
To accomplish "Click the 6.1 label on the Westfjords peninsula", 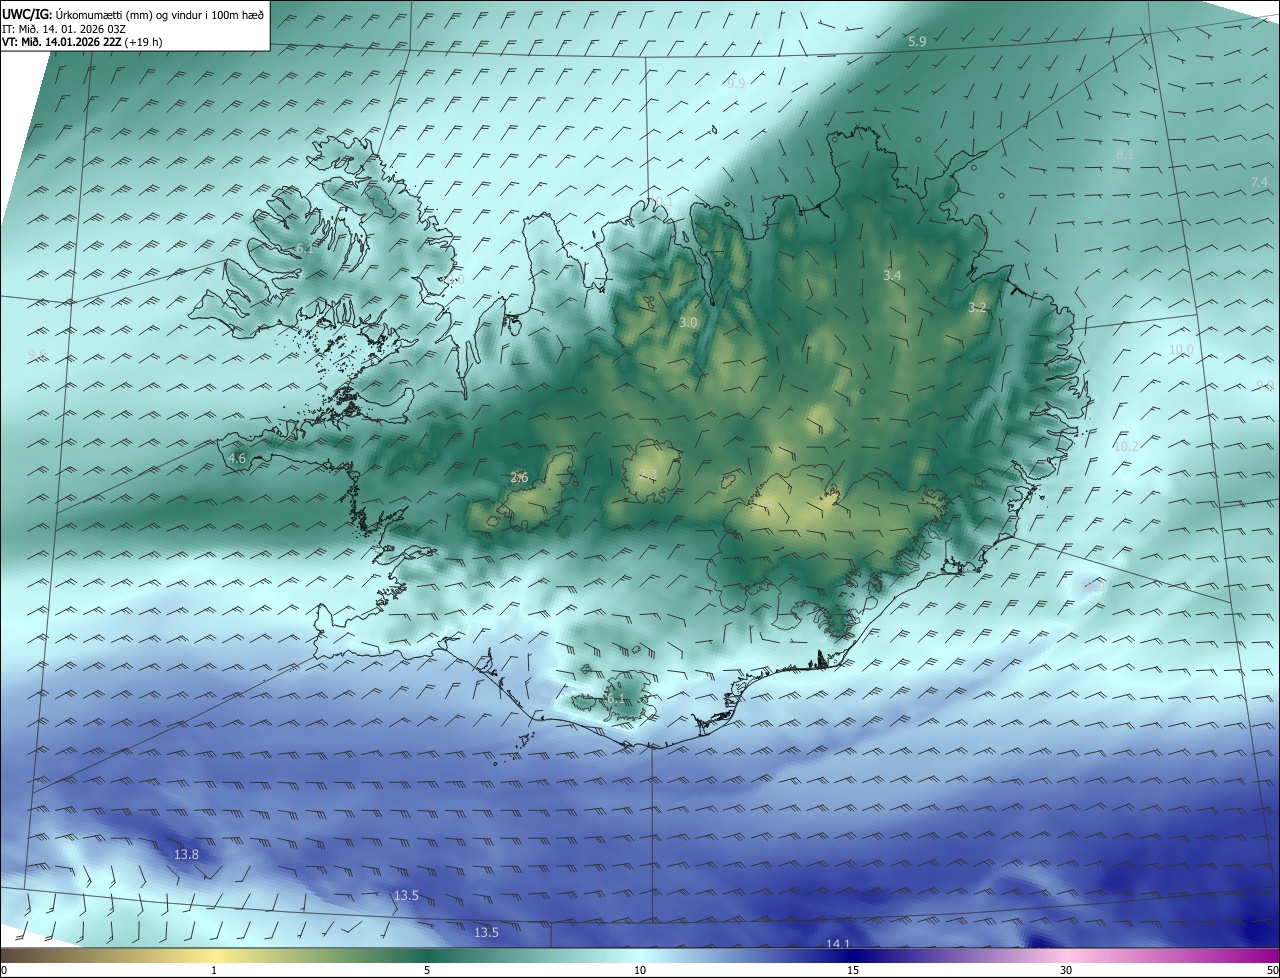I will tap(303, 248).
